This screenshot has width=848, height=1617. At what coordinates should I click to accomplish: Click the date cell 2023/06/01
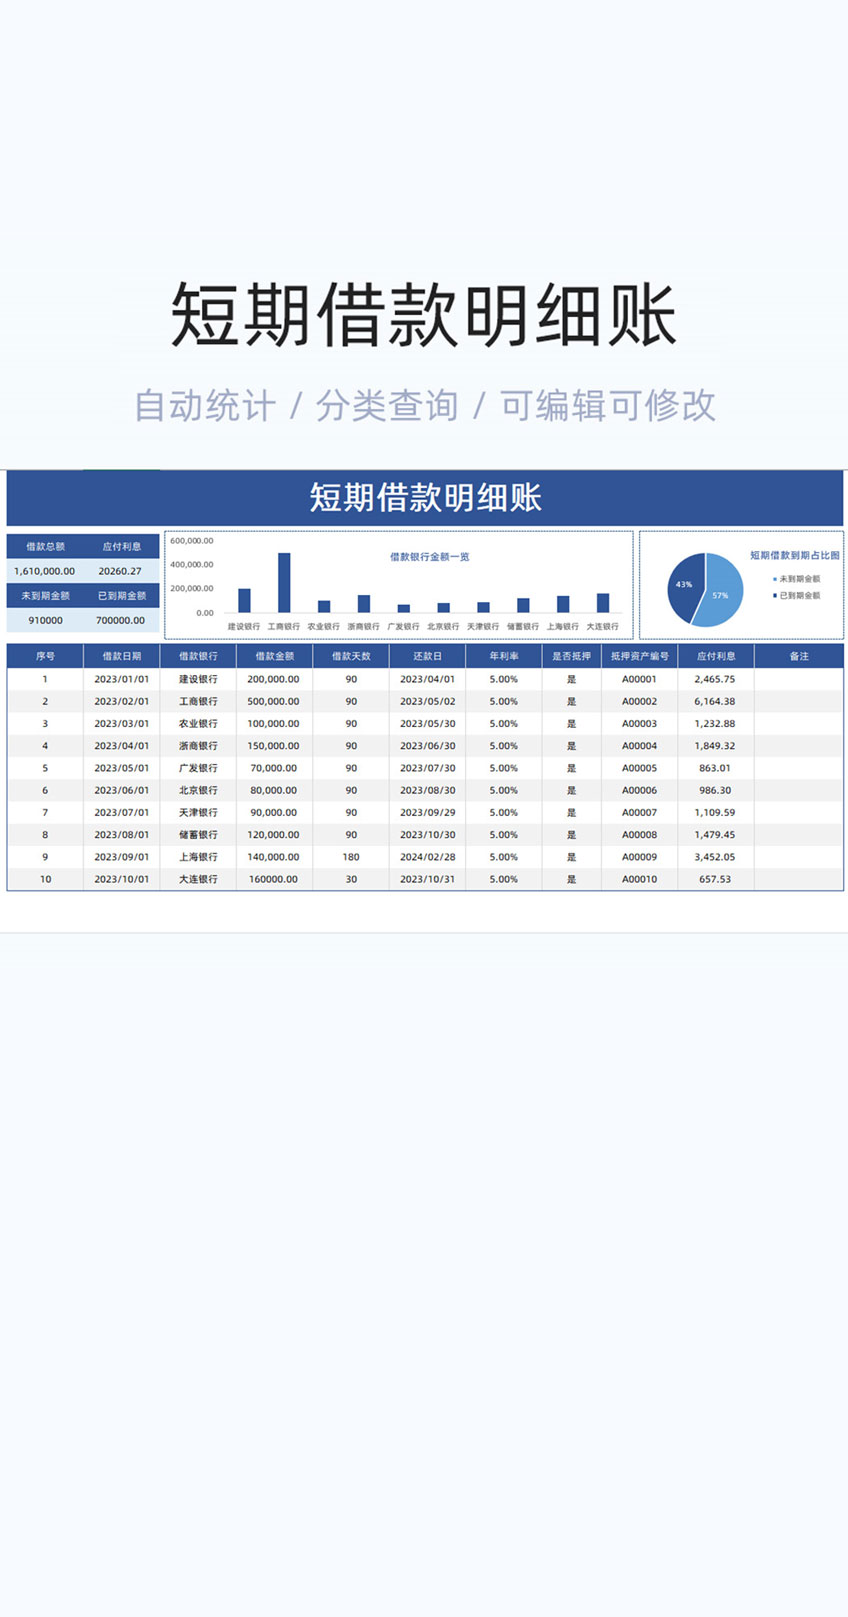point(122,790)
